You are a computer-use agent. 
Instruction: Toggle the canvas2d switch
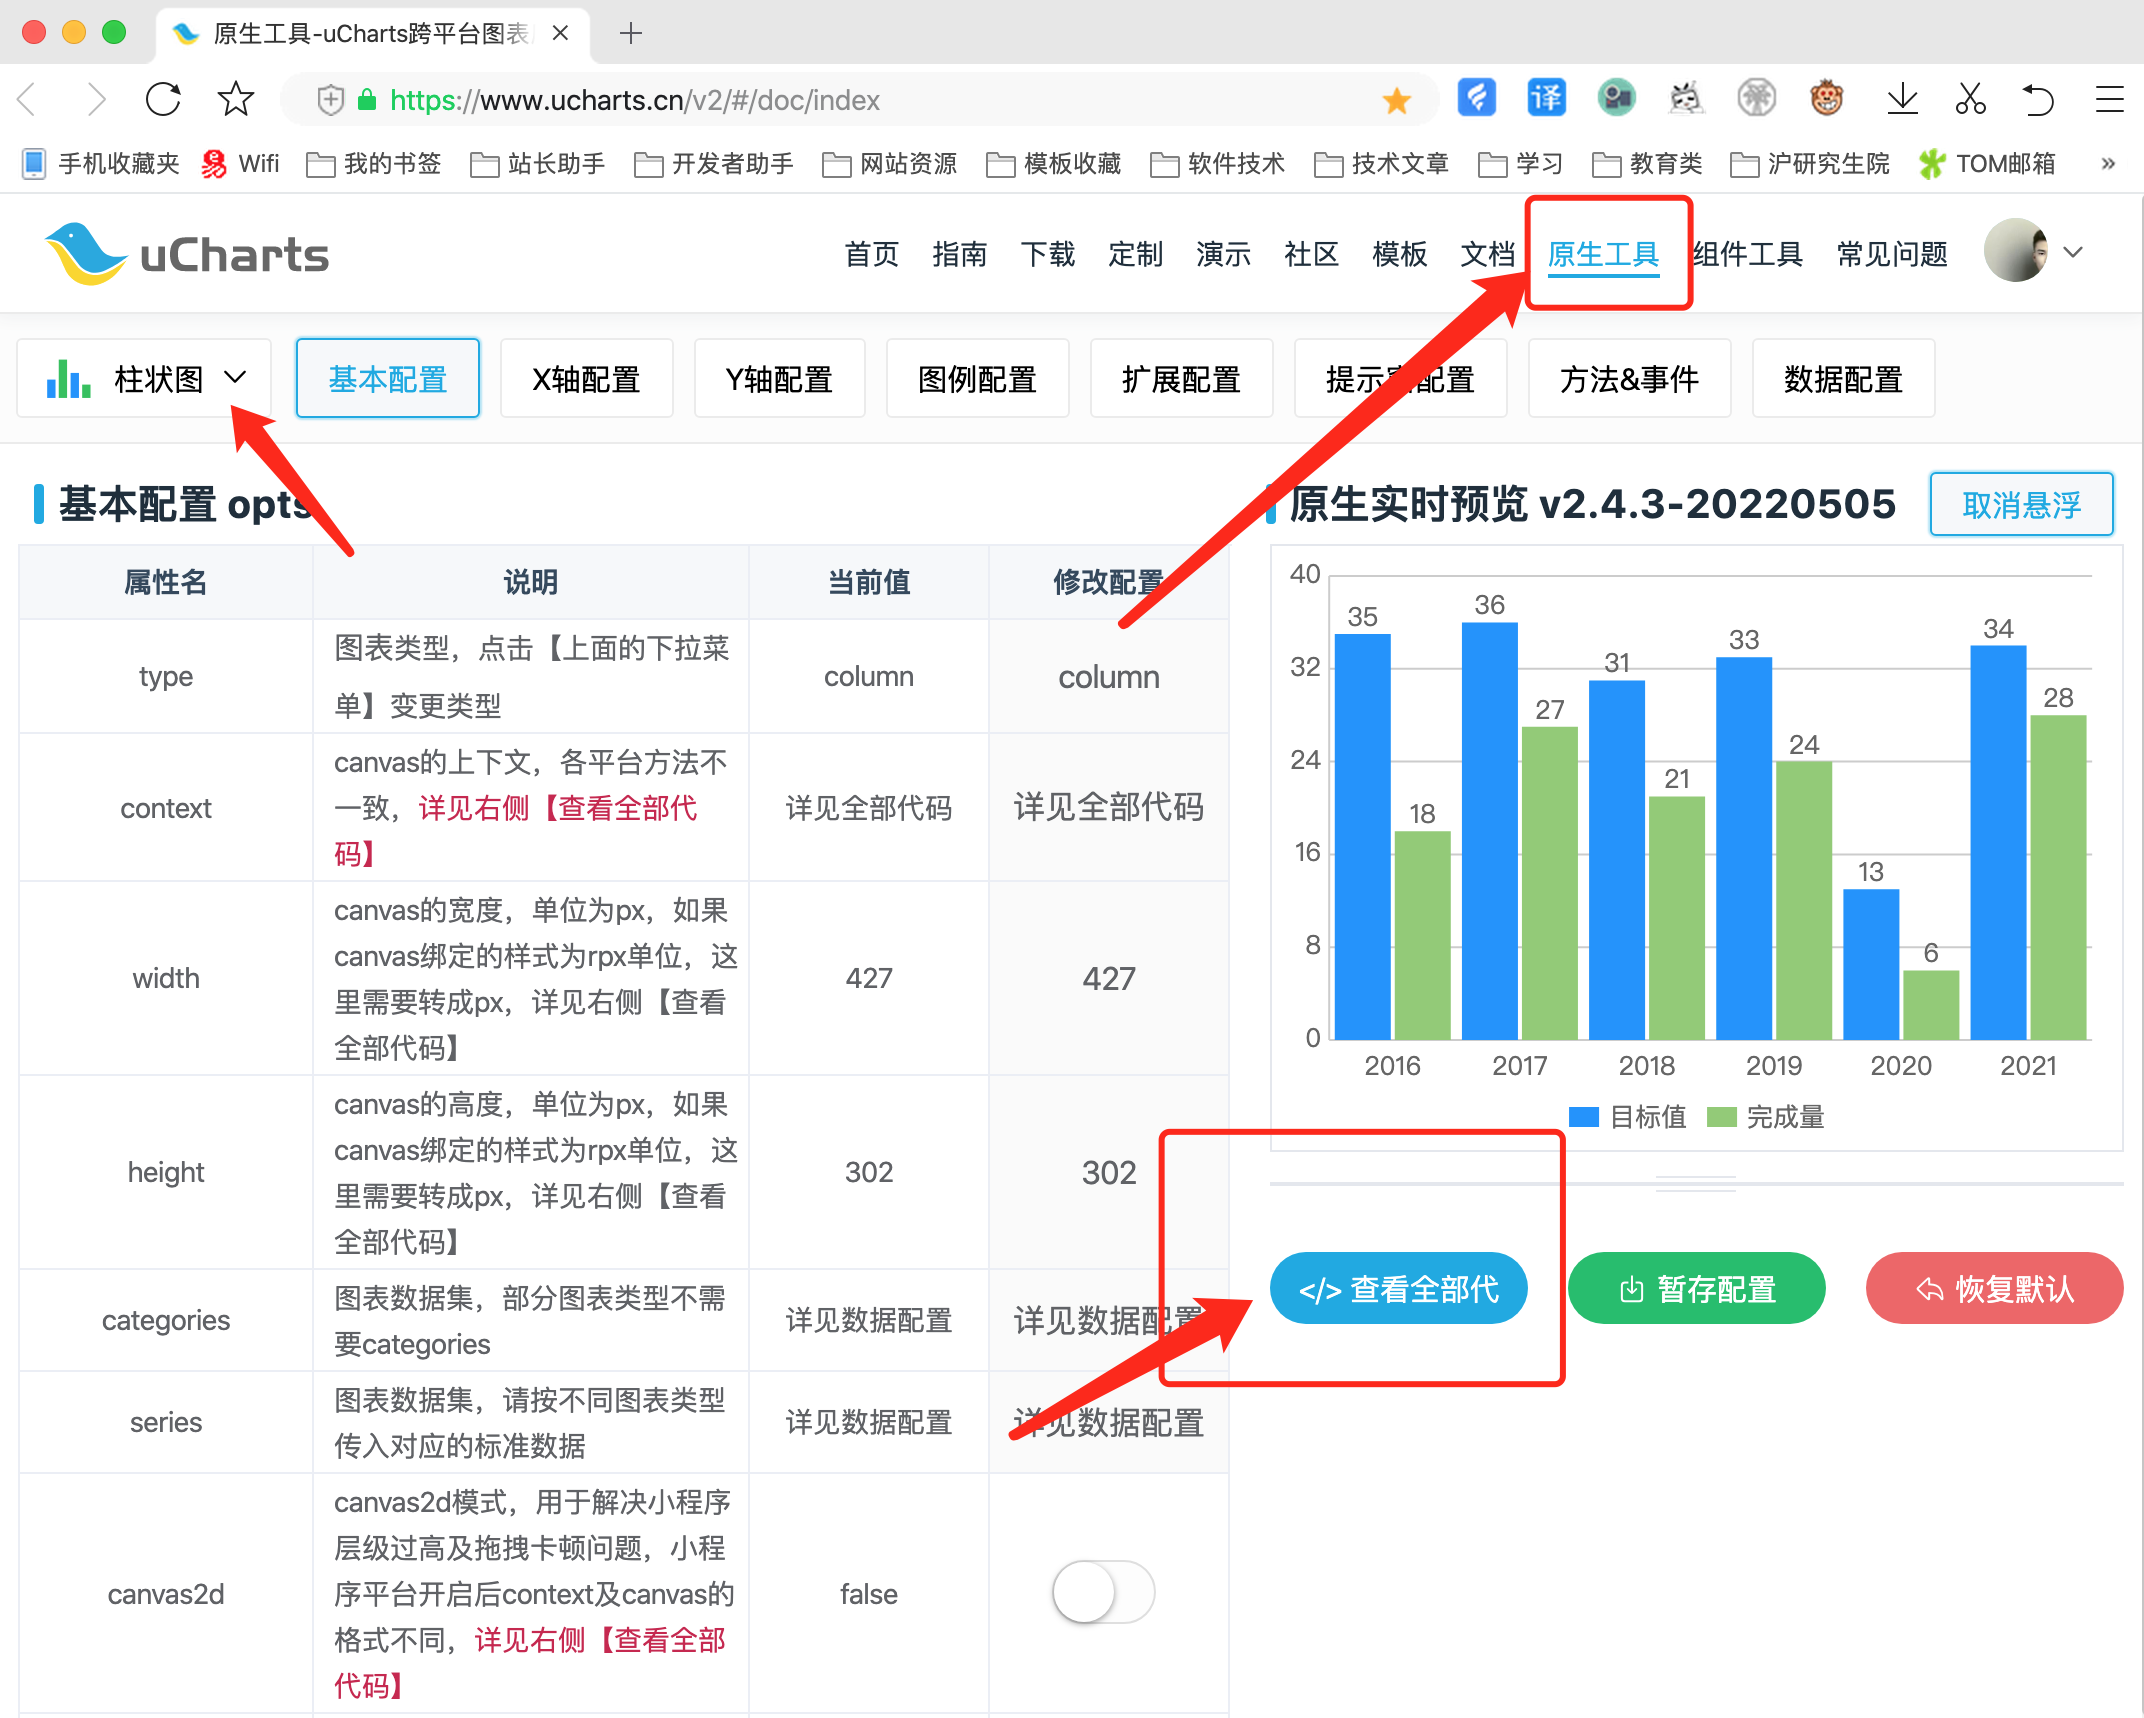1104,1592
